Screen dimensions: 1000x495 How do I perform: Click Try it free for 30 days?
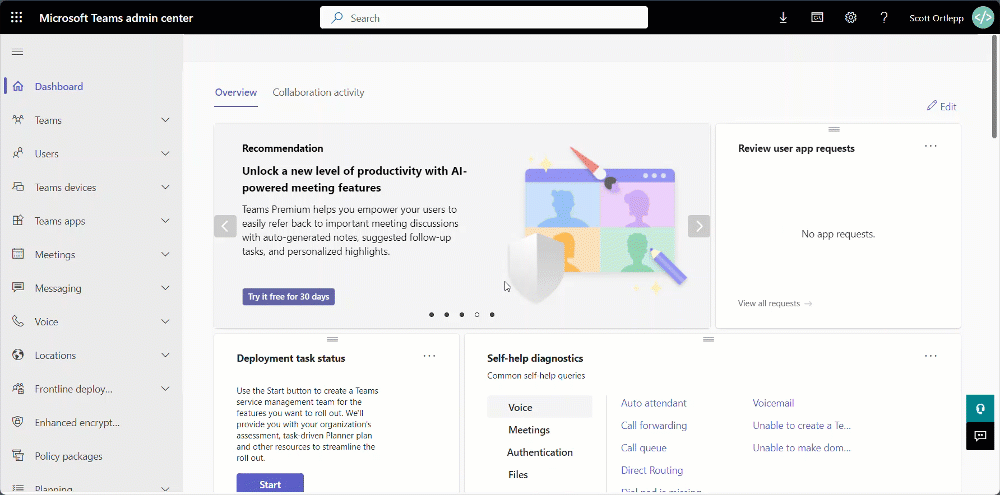point(288,297)
